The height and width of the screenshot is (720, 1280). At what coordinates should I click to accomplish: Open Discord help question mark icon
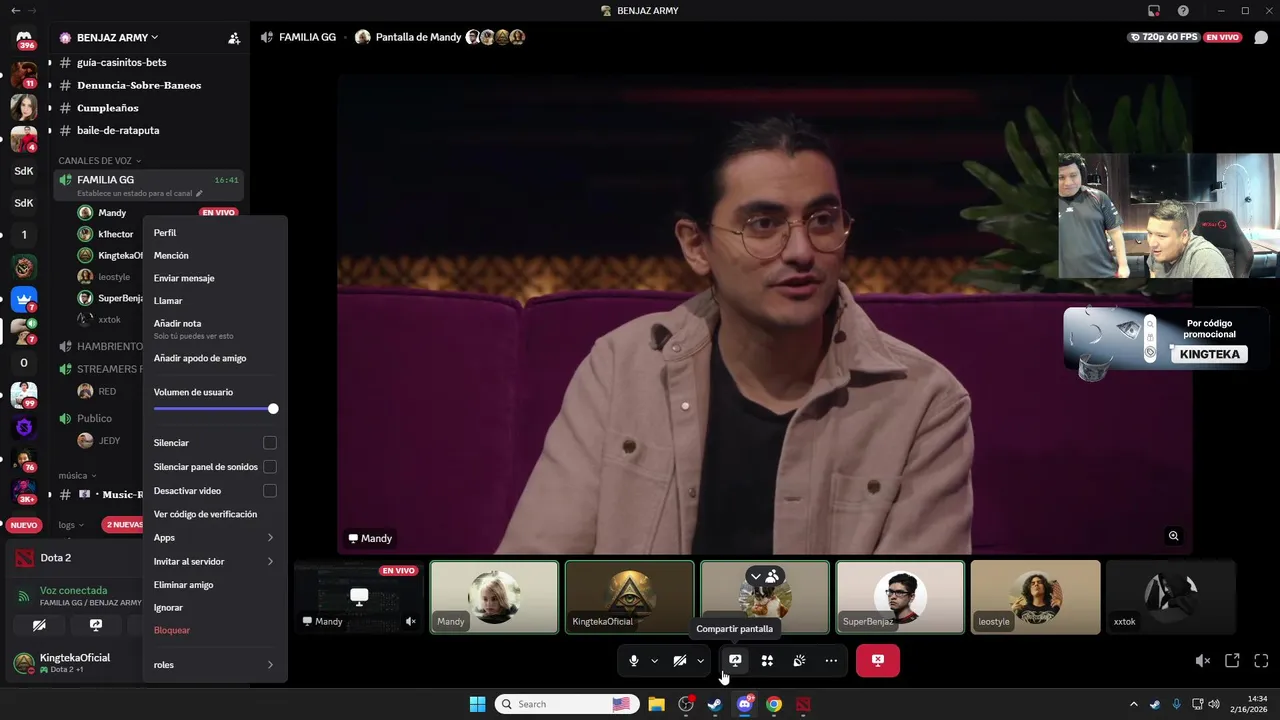(1183, 11)
